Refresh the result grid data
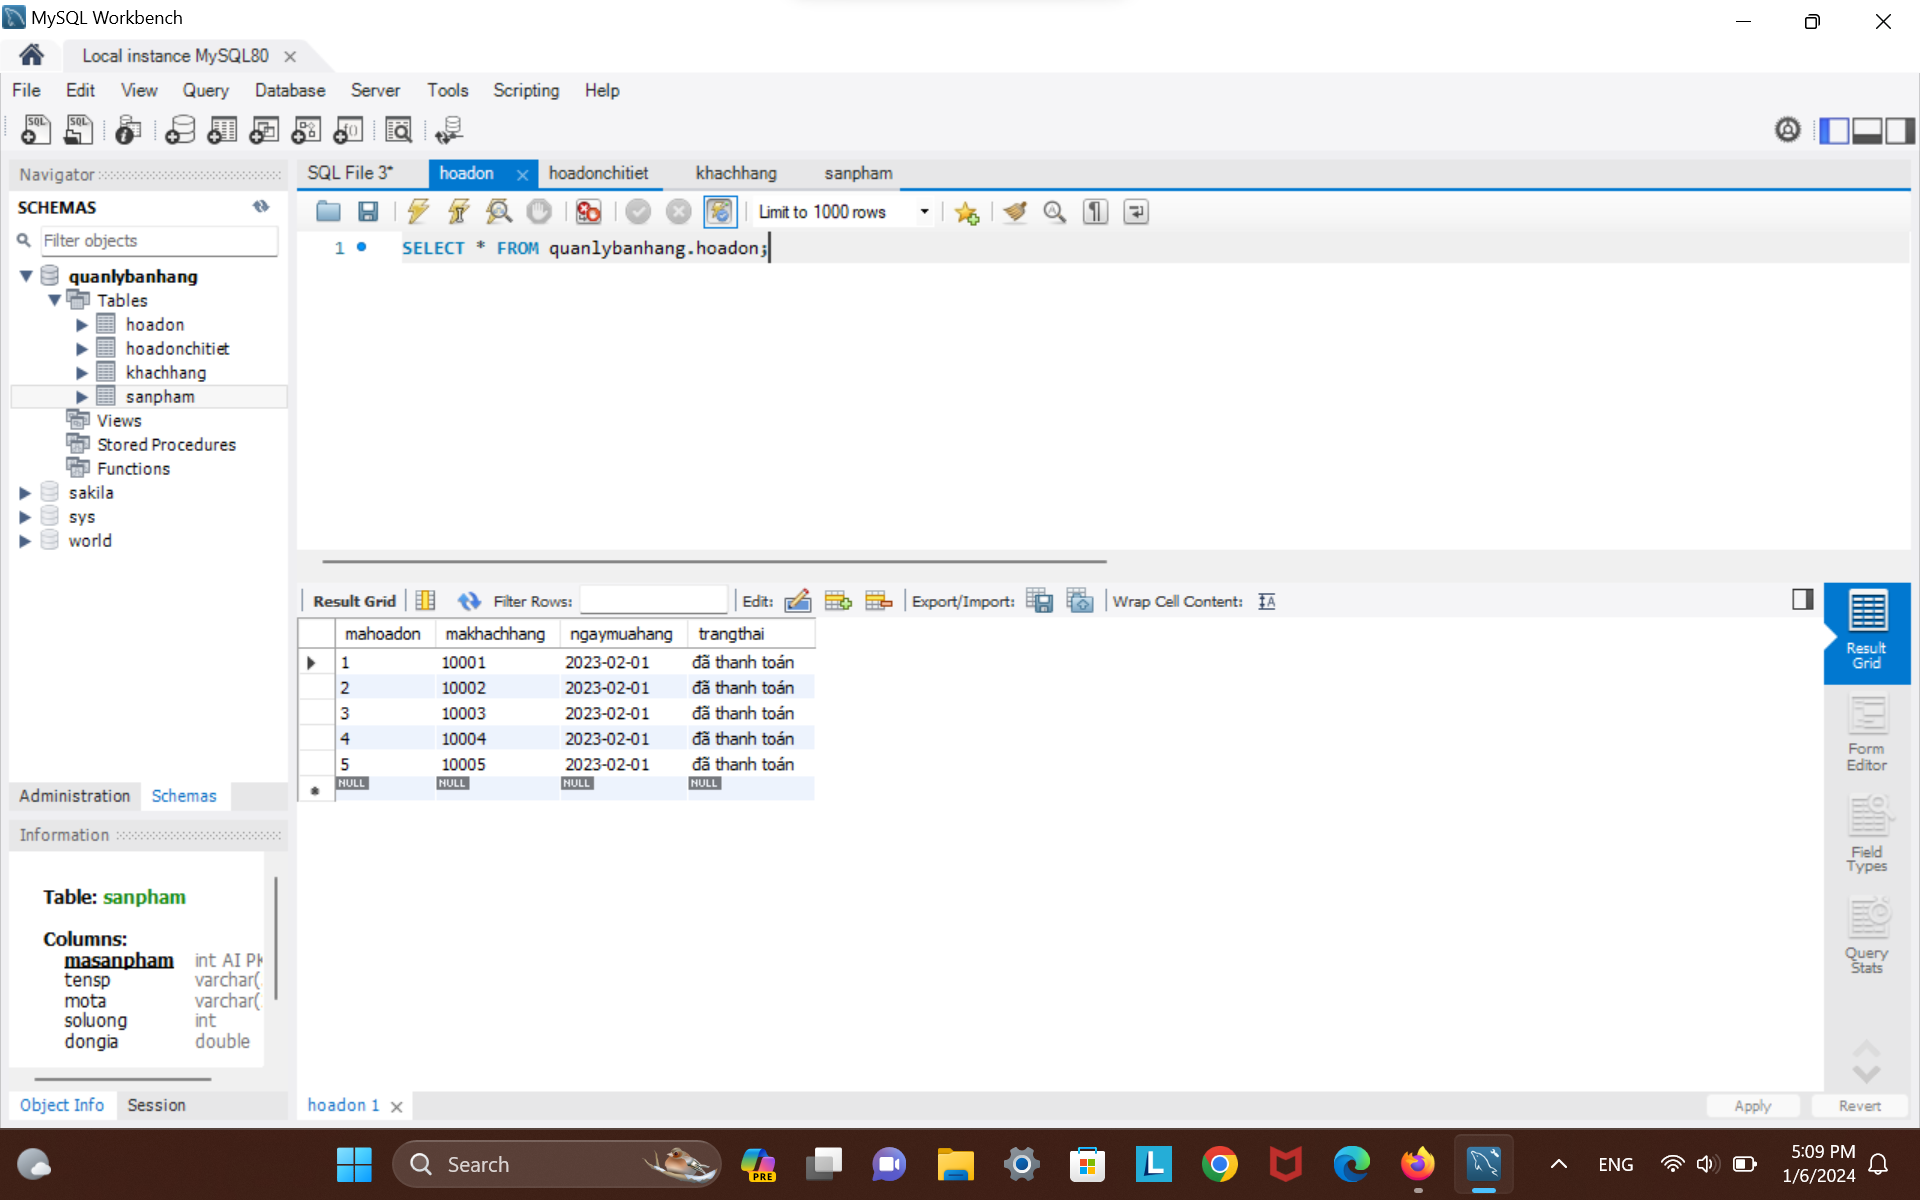 click(x=469, y=601)
